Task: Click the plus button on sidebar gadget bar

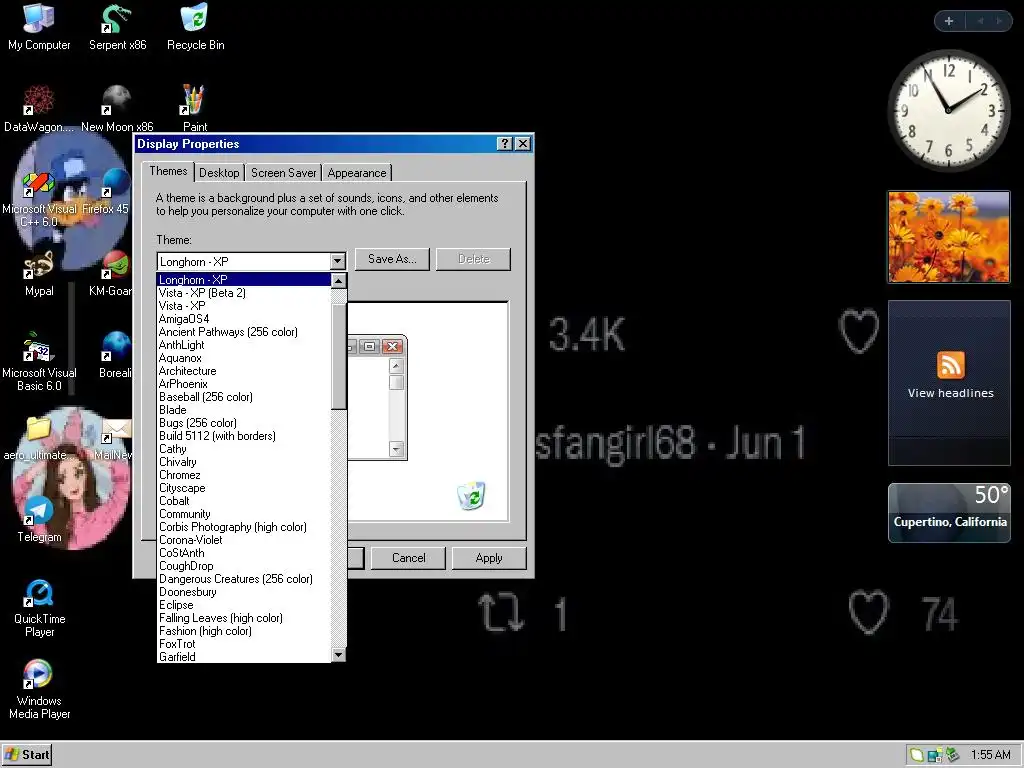Action: click(x=949, y=21)
